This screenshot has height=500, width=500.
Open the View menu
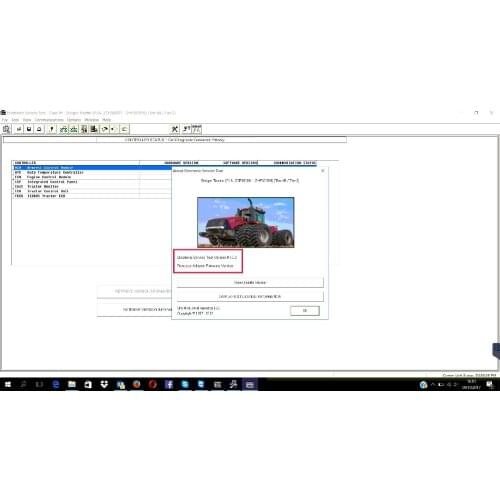coord(27,120)
